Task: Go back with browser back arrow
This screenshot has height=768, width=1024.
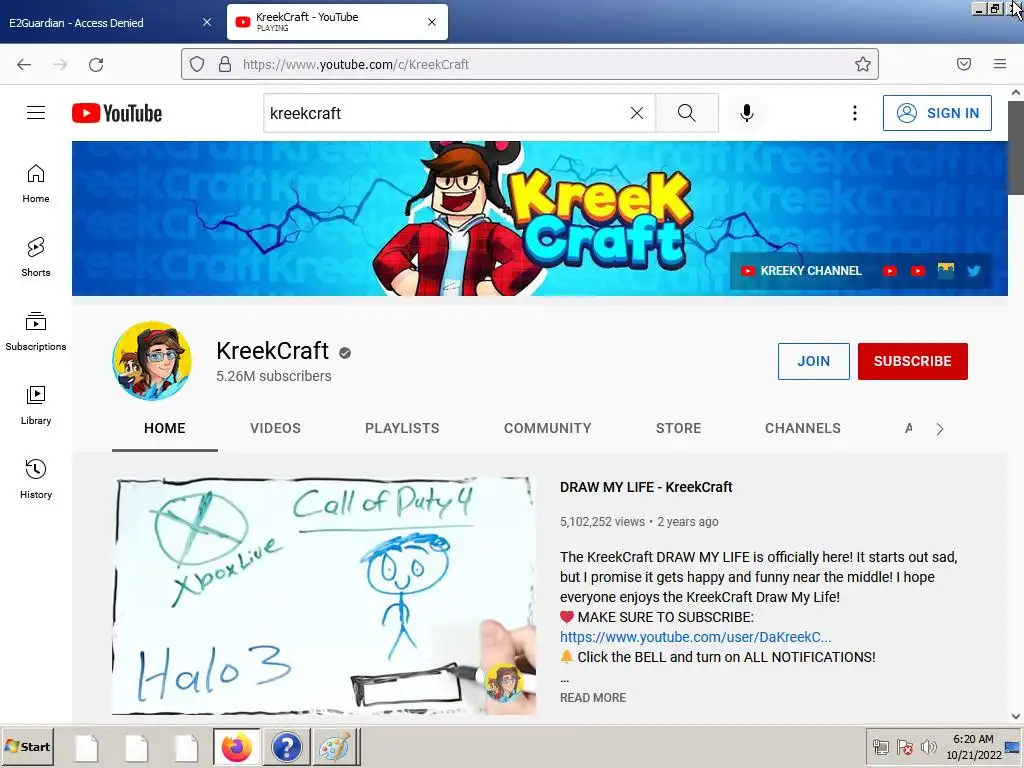Action: [x=24, y=64]
